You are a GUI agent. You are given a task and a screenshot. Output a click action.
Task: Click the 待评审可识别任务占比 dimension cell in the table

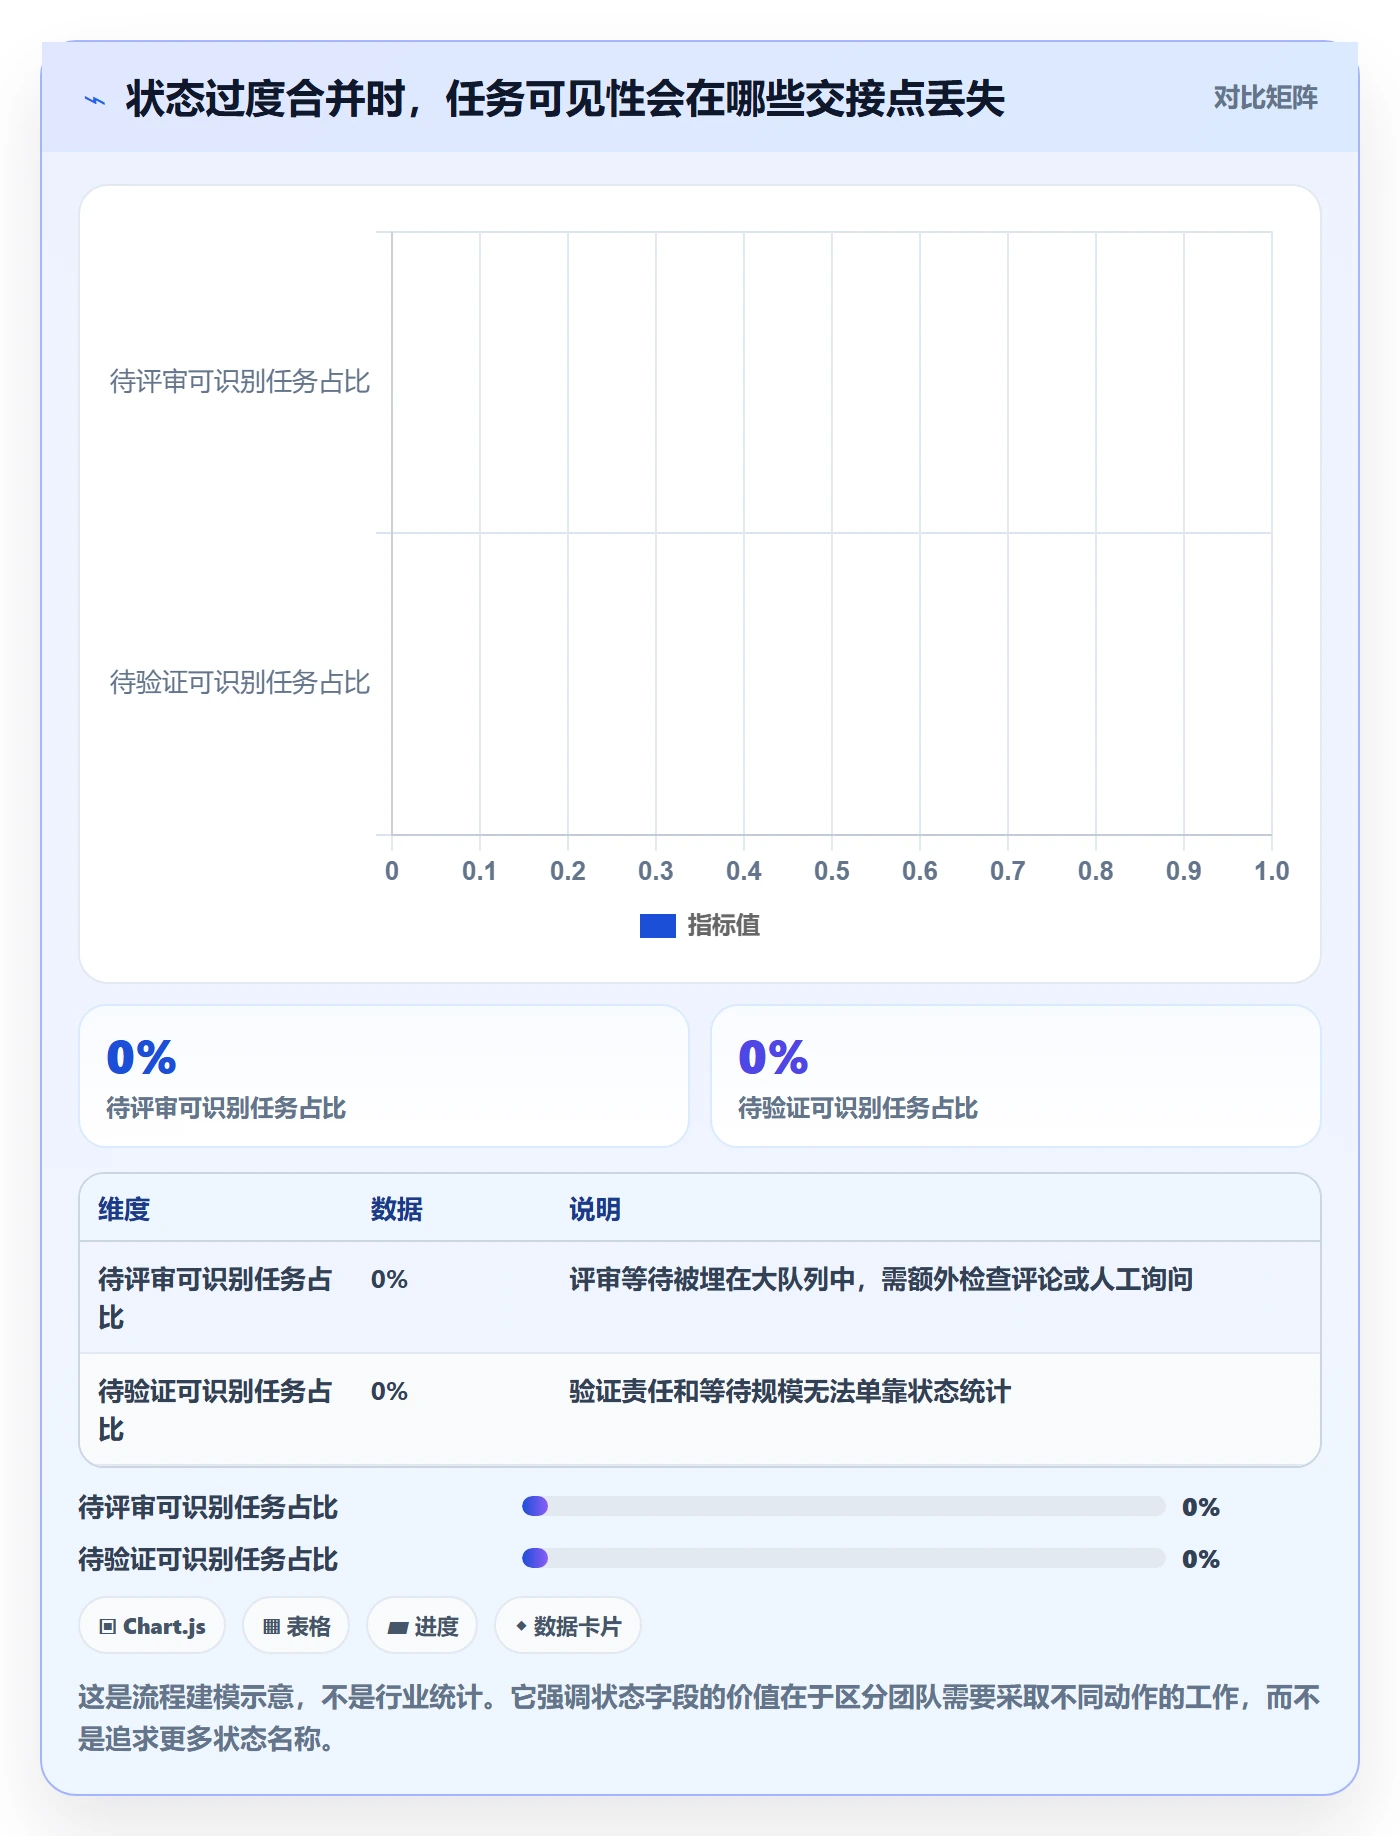215,1298
